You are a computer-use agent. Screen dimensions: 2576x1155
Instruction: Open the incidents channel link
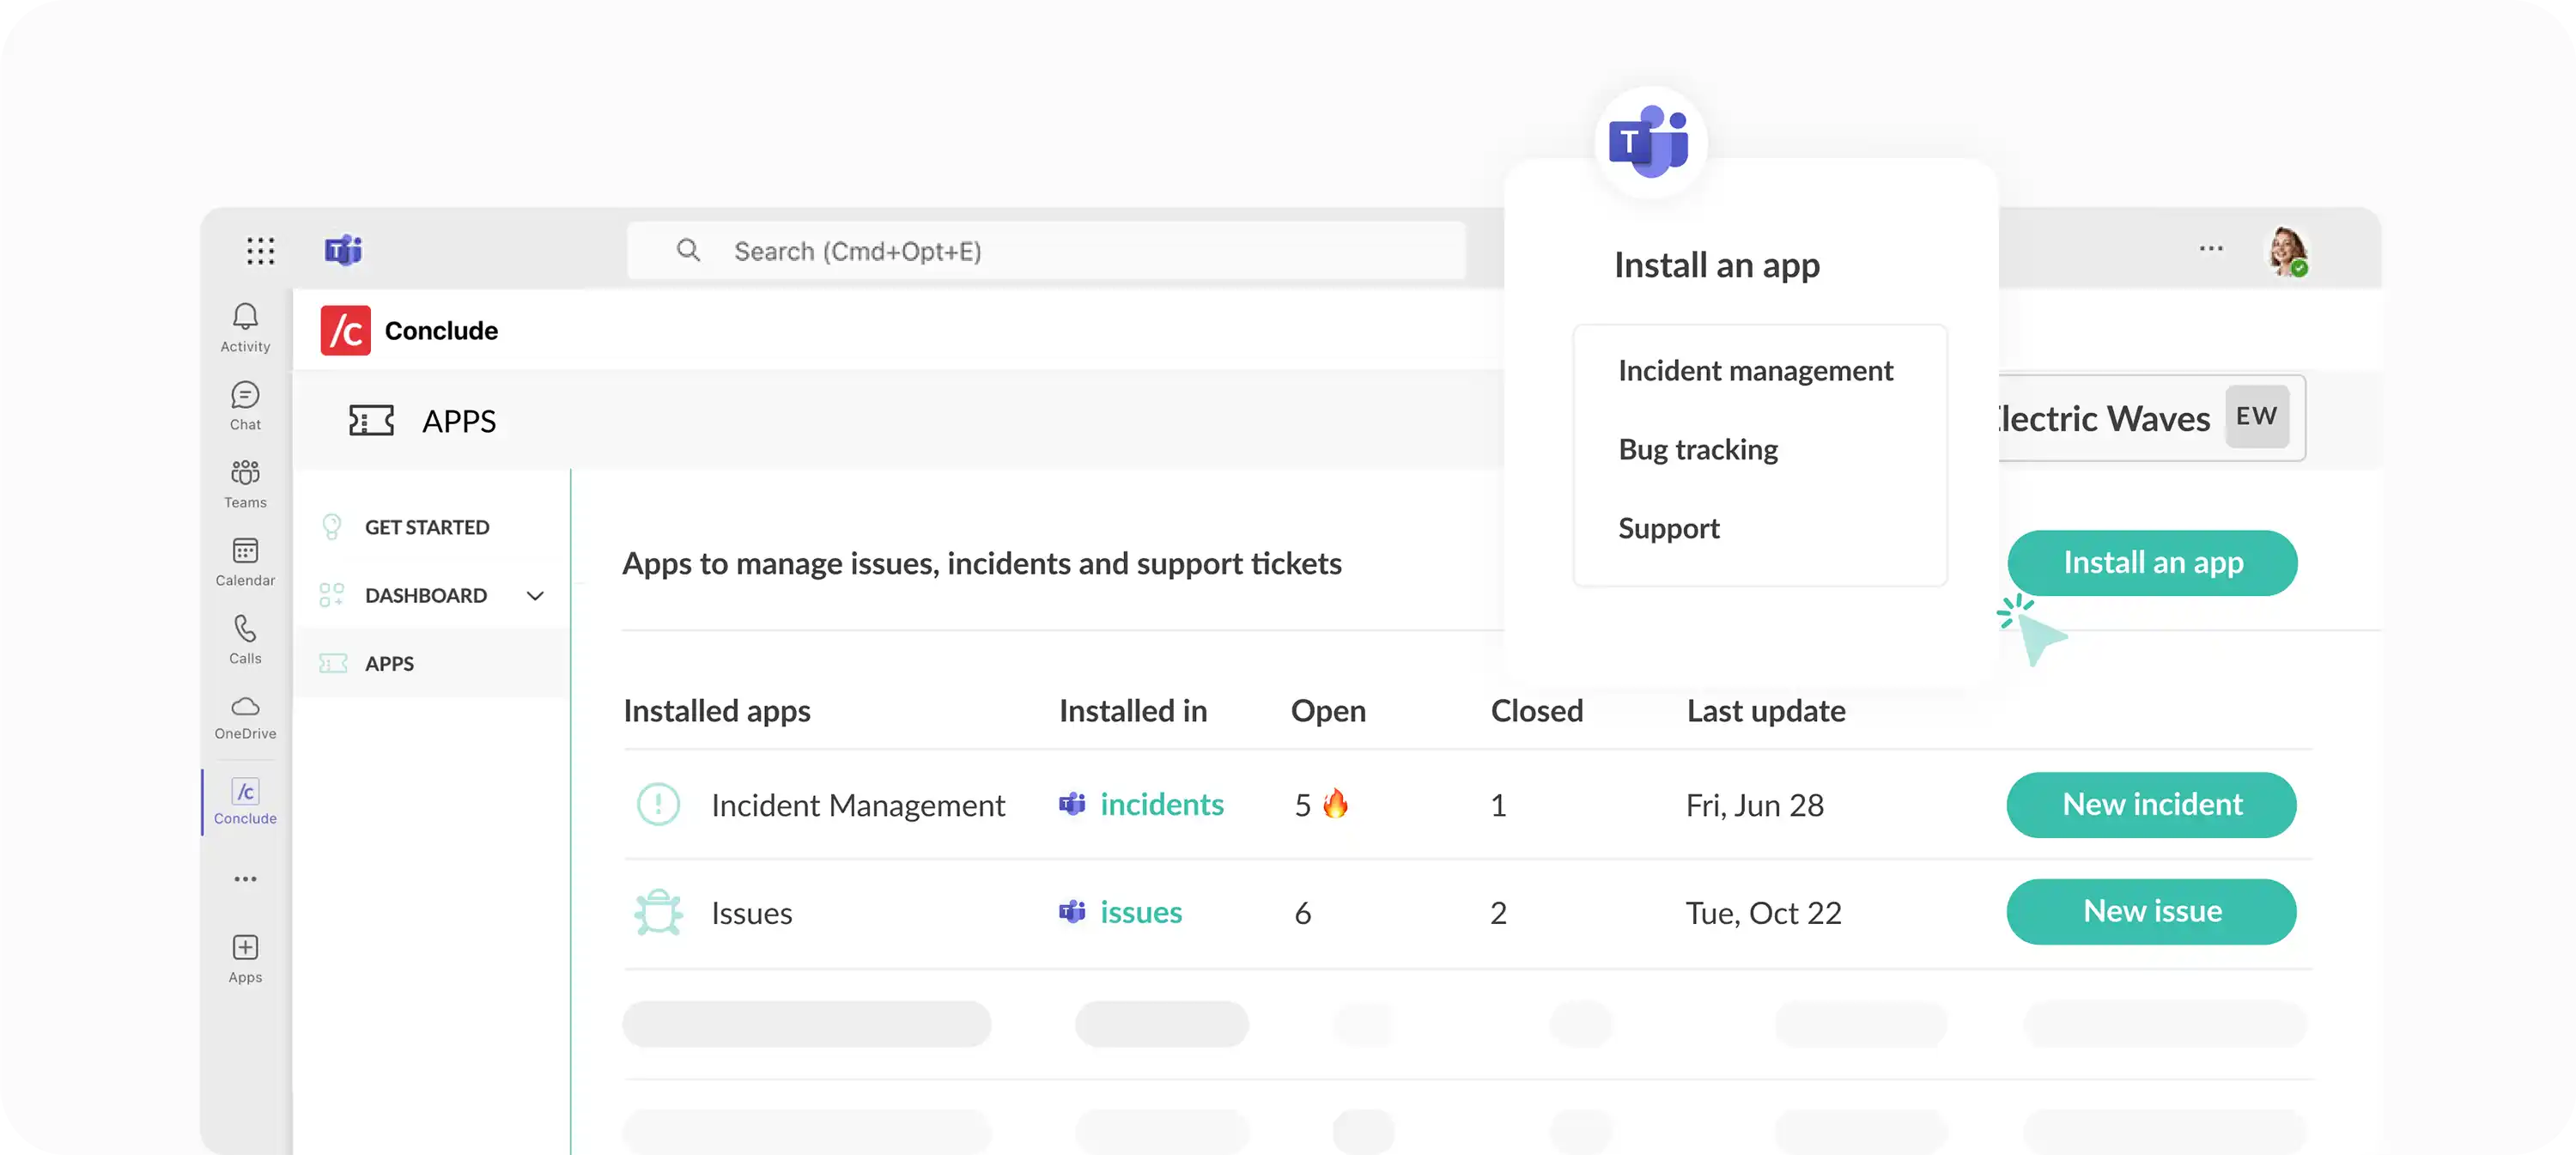pyautogui.click(x=1161, y=804)
